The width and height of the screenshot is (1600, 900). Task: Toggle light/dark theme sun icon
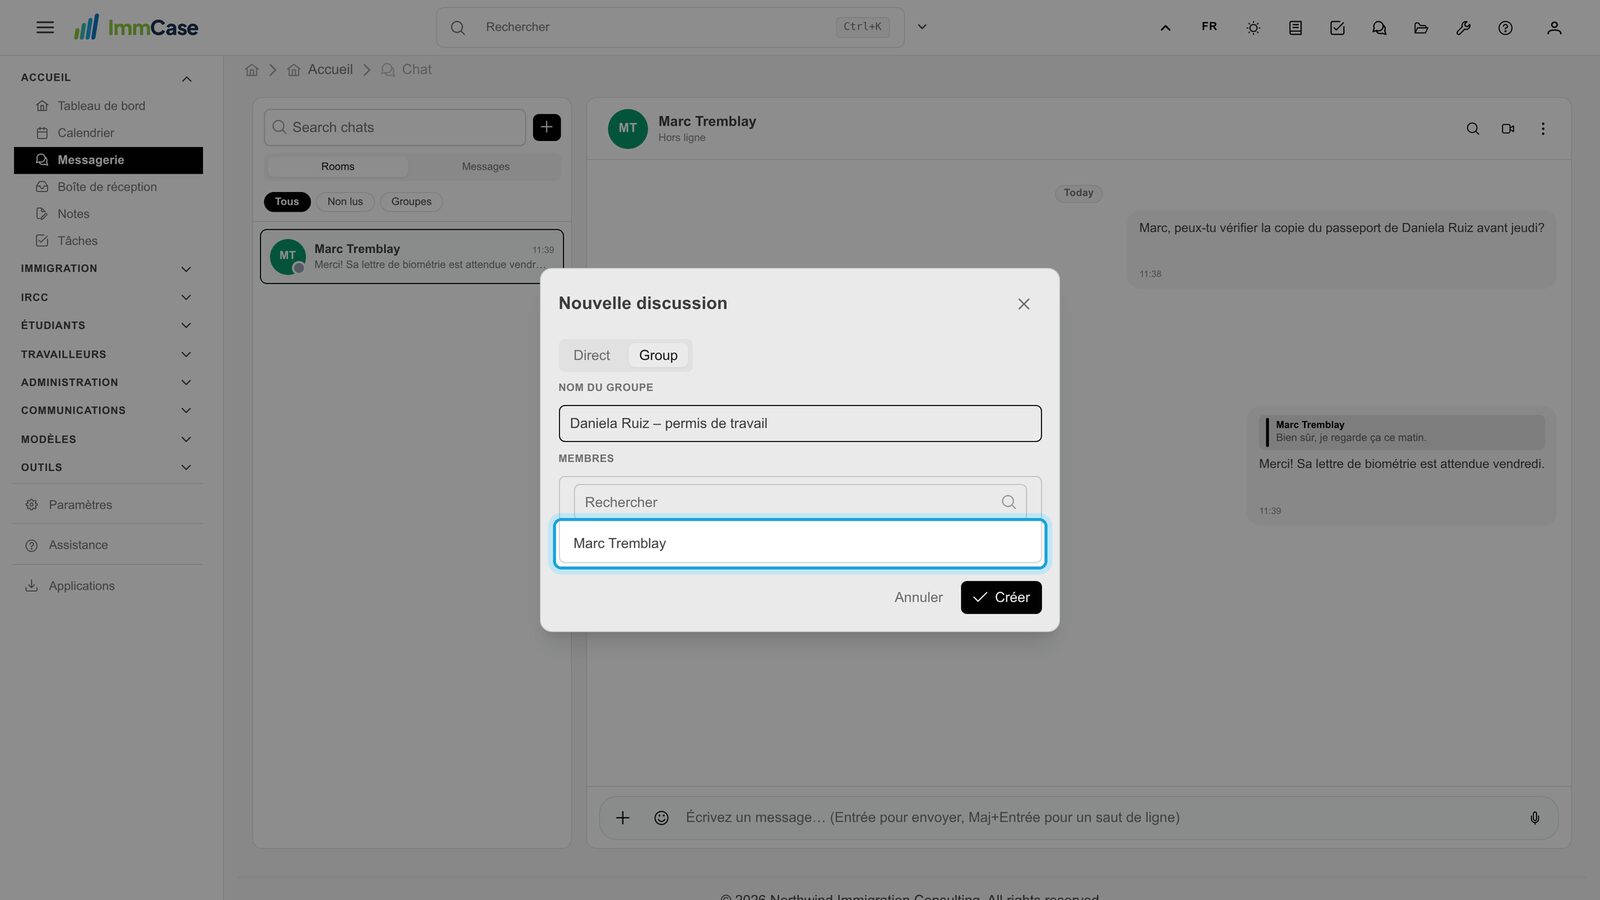[x=1253, y=28]
